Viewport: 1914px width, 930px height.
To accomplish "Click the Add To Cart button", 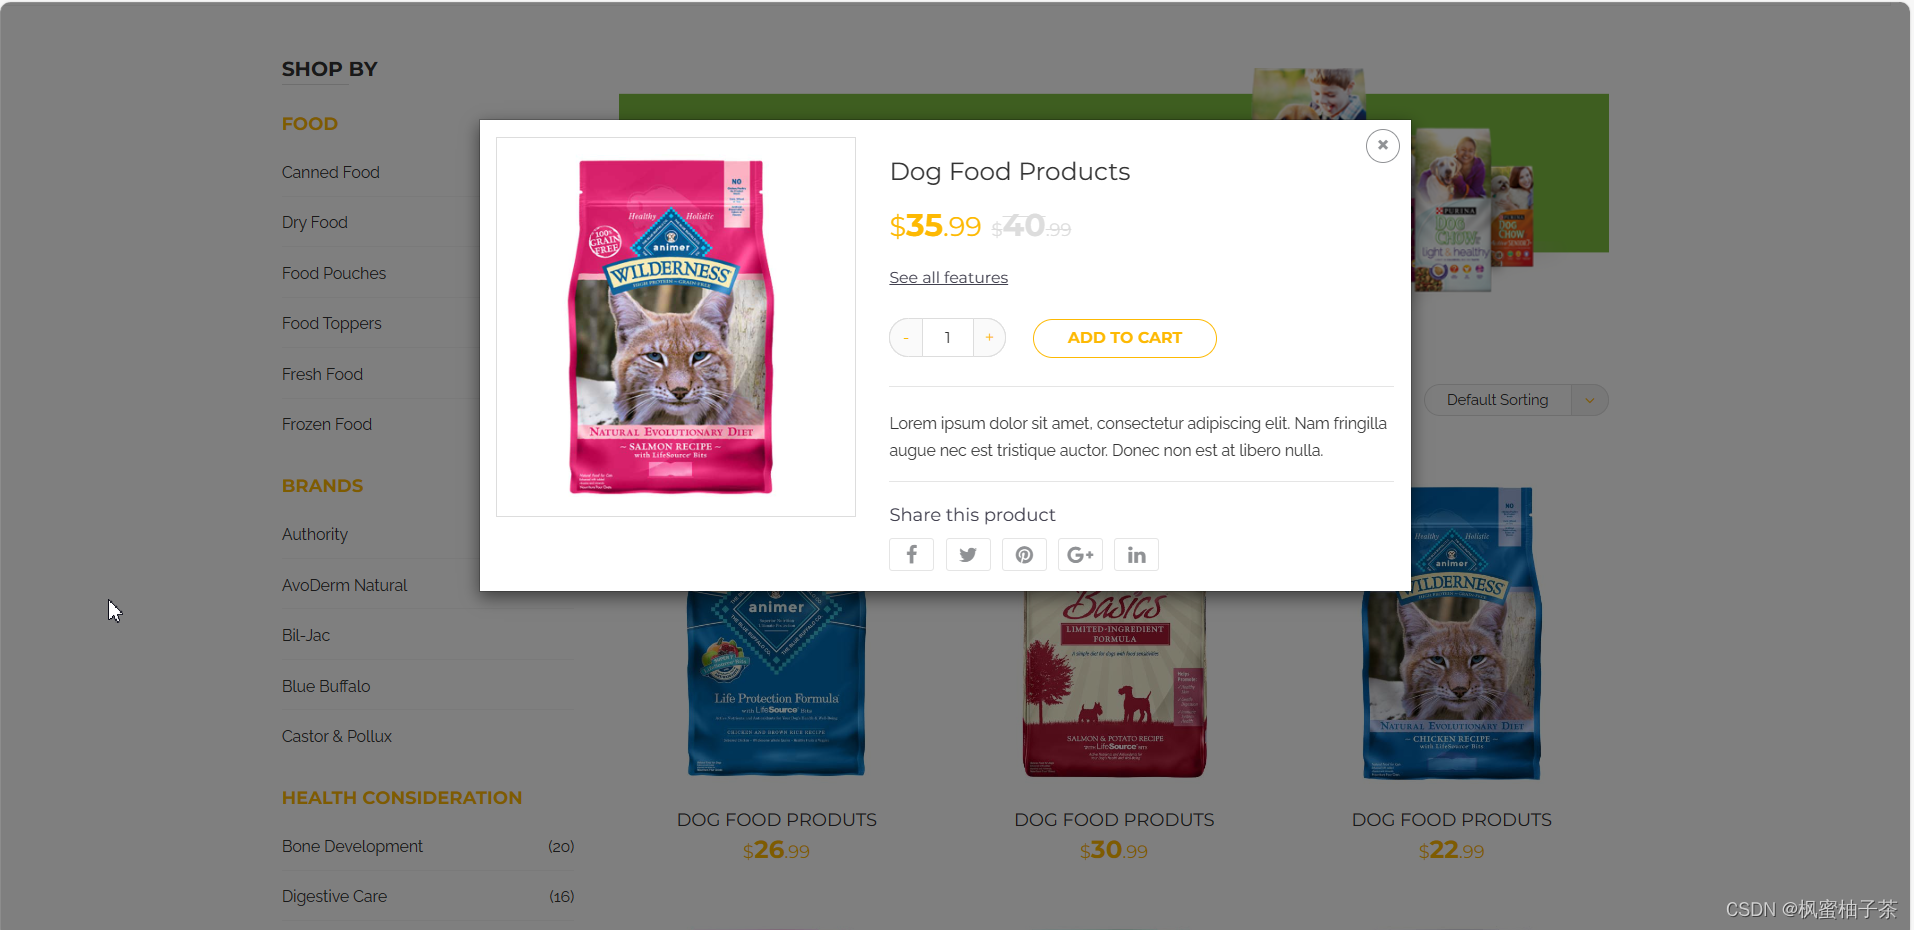I will (1124, 338).
